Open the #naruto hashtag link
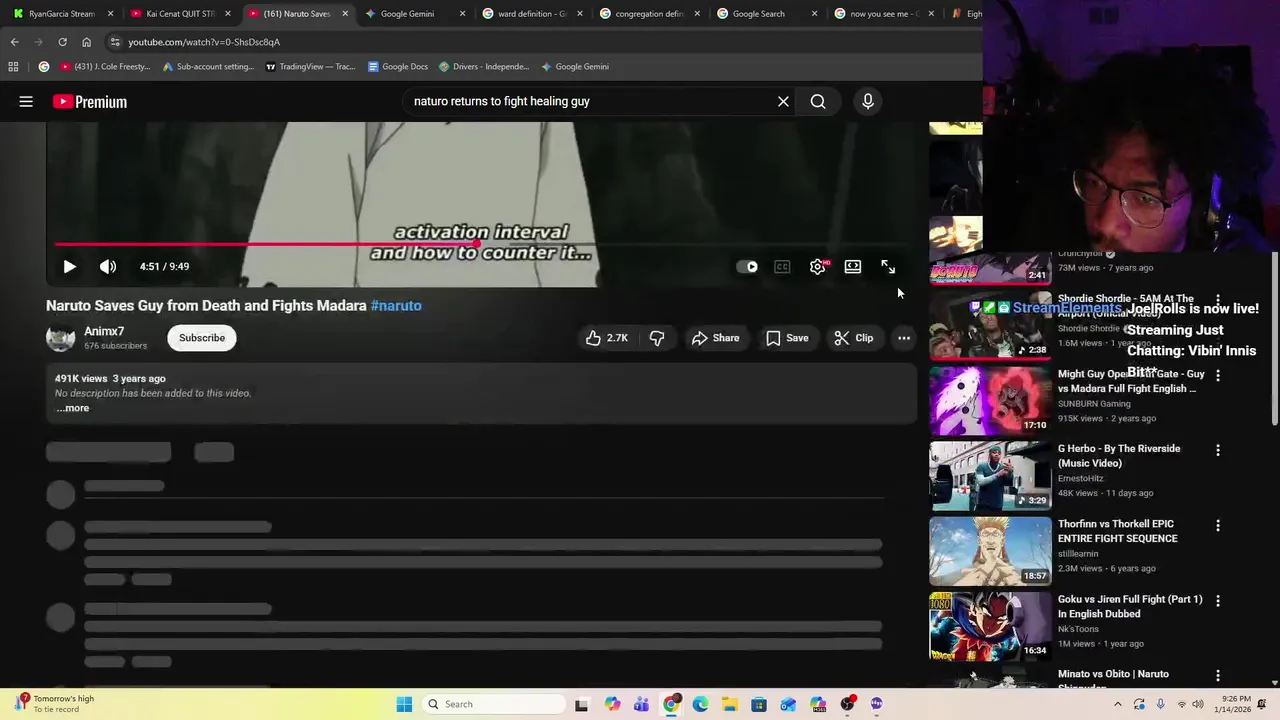This screenshot has height=720, width=1280. point(396,306)
